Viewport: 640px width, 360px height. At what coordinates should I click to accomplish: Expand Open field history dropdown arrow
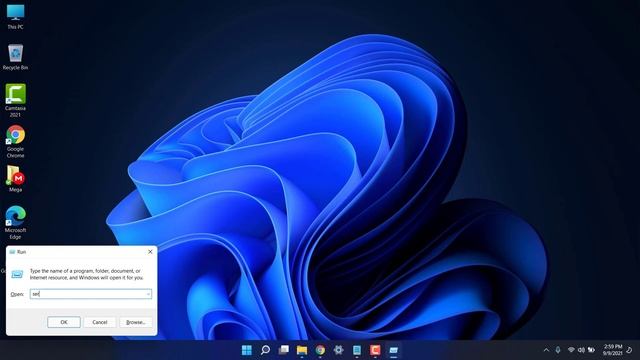tap(148, 294)
